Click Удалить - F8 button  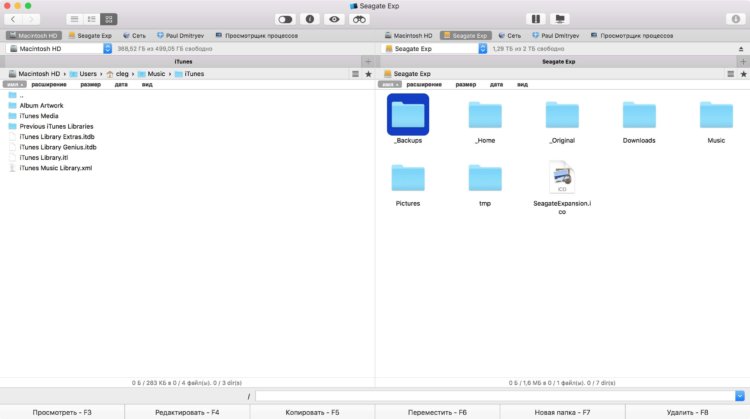coord(688,412)
